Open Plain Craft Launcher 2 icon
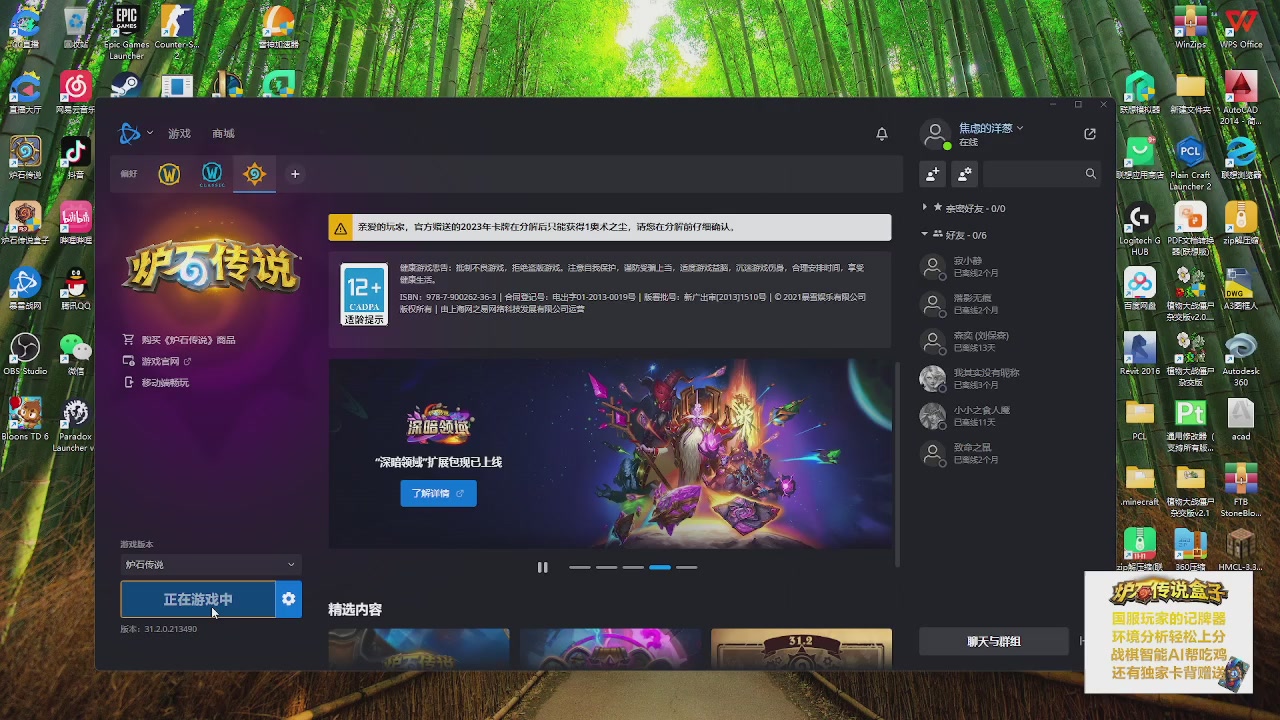1280x720 pixels. point(1190,163)
